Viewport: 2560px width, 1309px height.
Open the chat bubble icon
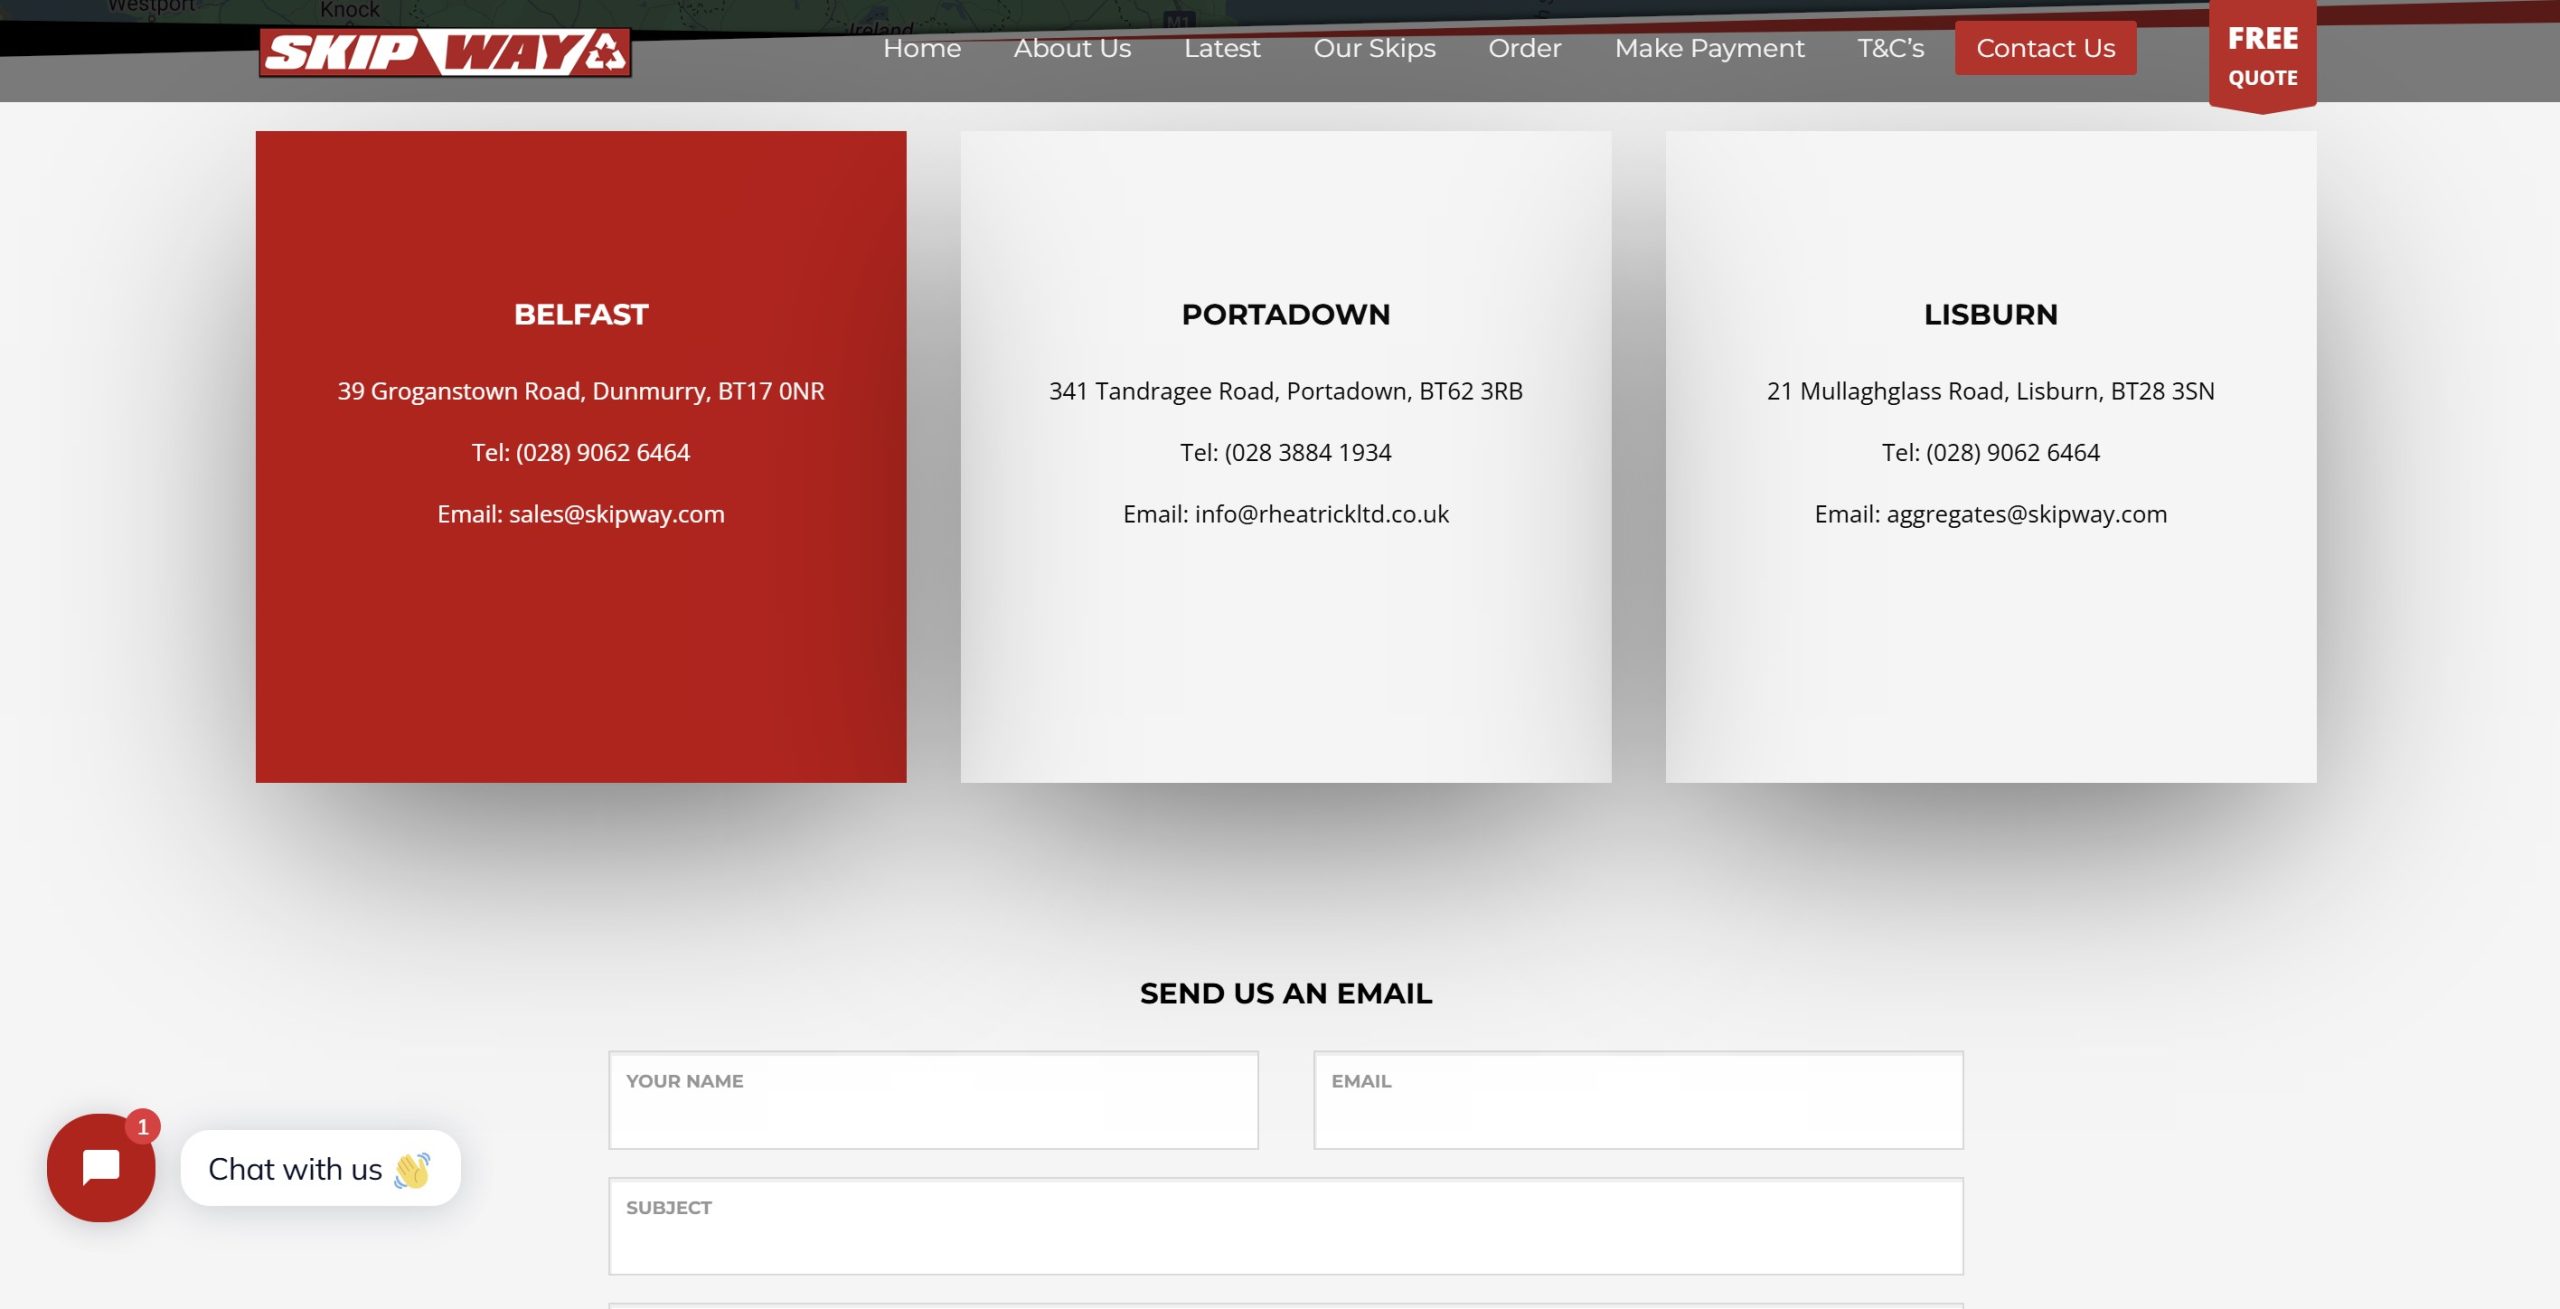tap(101, 1167)
